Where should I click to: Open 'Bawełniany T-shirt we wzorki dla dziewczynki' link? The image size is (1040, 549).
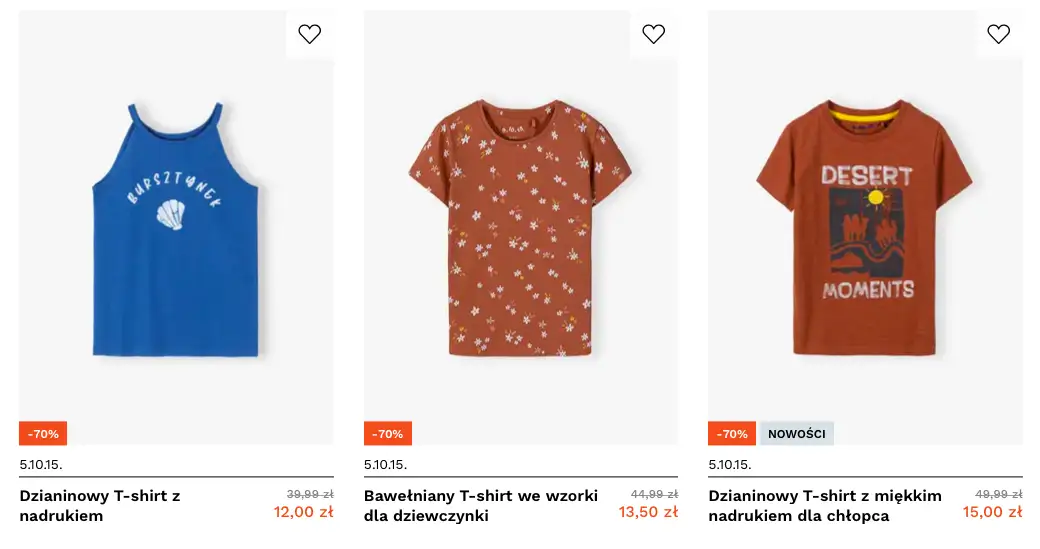(x=481, y=506)
